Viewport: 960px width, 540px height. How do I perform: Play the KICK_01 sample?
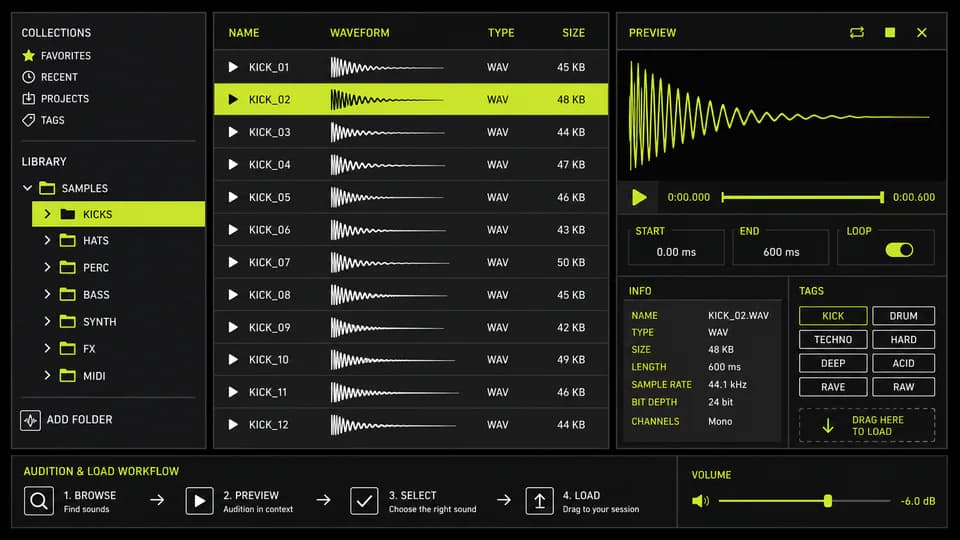pos(233,67)
